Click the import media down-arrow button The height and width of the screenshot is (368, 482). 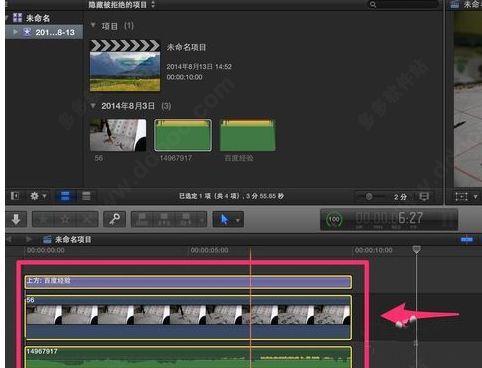[x=16, y=219]
